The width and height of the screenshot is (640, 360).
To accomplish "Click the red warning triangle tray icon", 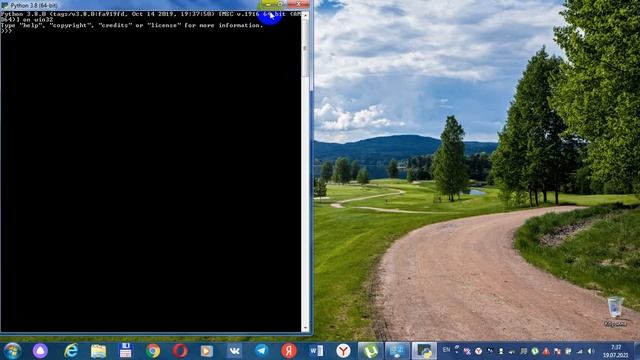I will (546, 351).
